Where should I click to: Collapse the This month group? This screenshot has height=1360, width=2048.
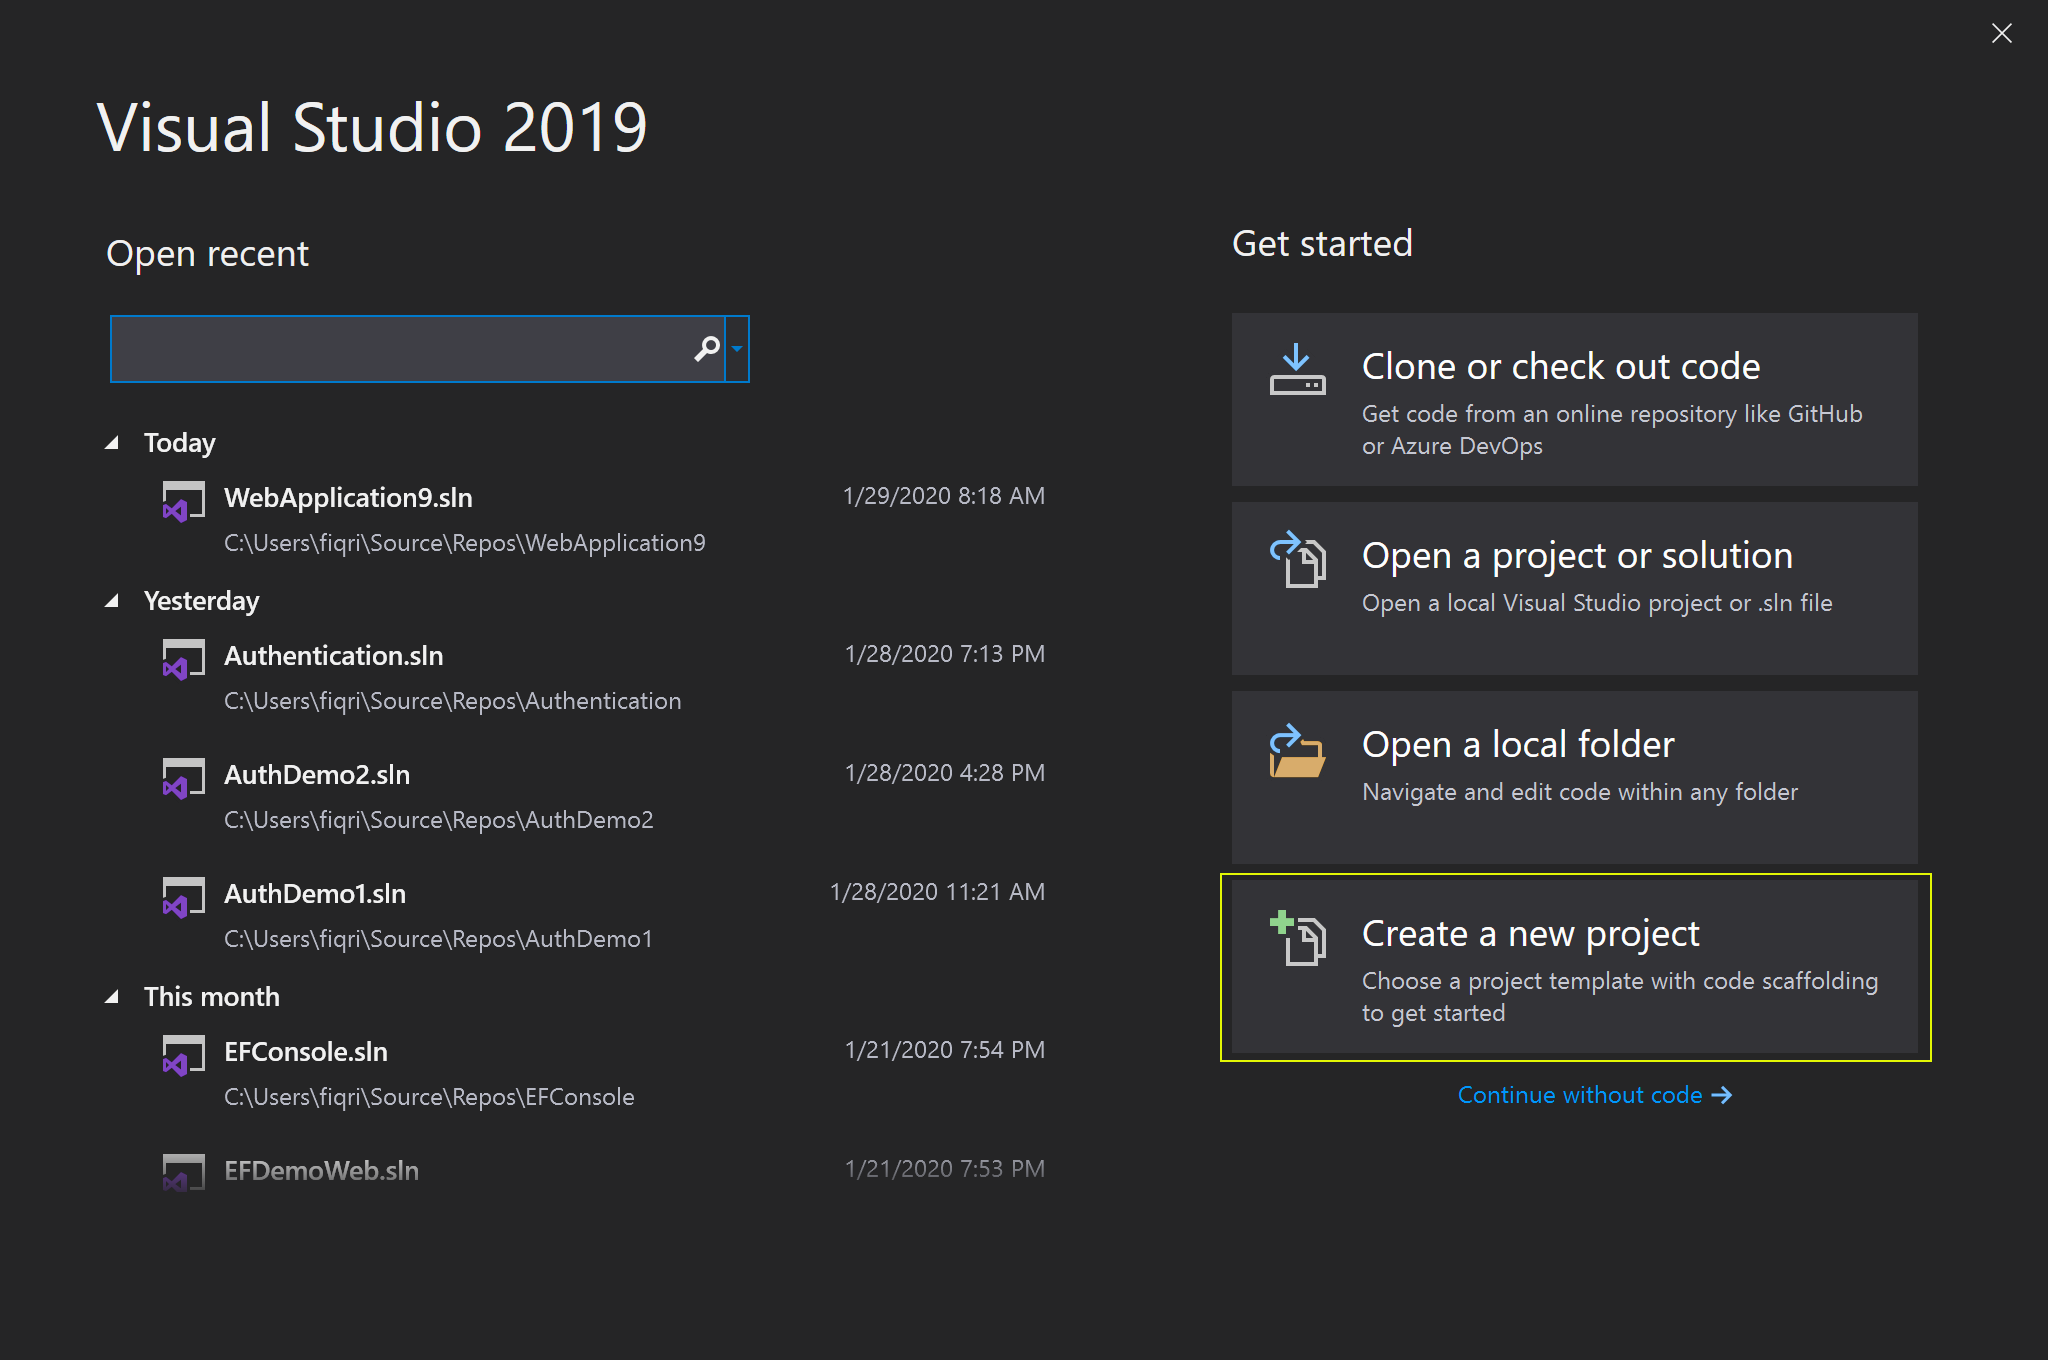point(112,997)
